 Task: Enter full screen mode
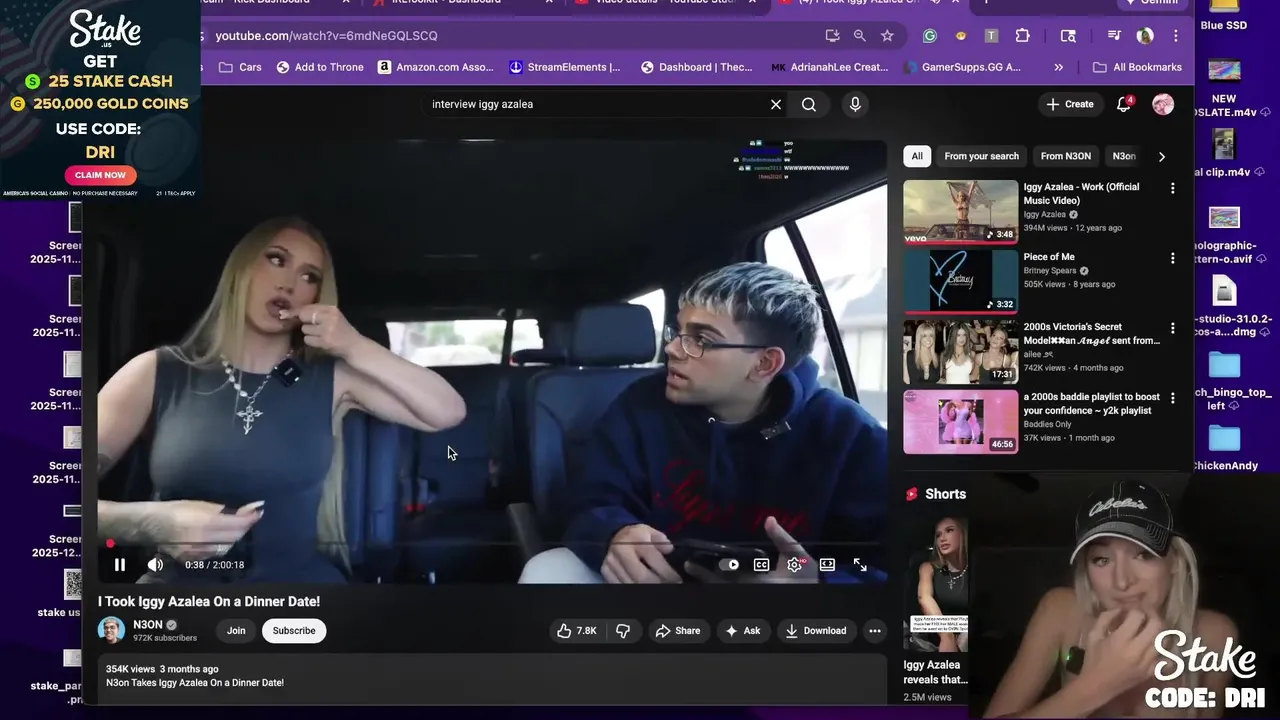click(860, 565)
